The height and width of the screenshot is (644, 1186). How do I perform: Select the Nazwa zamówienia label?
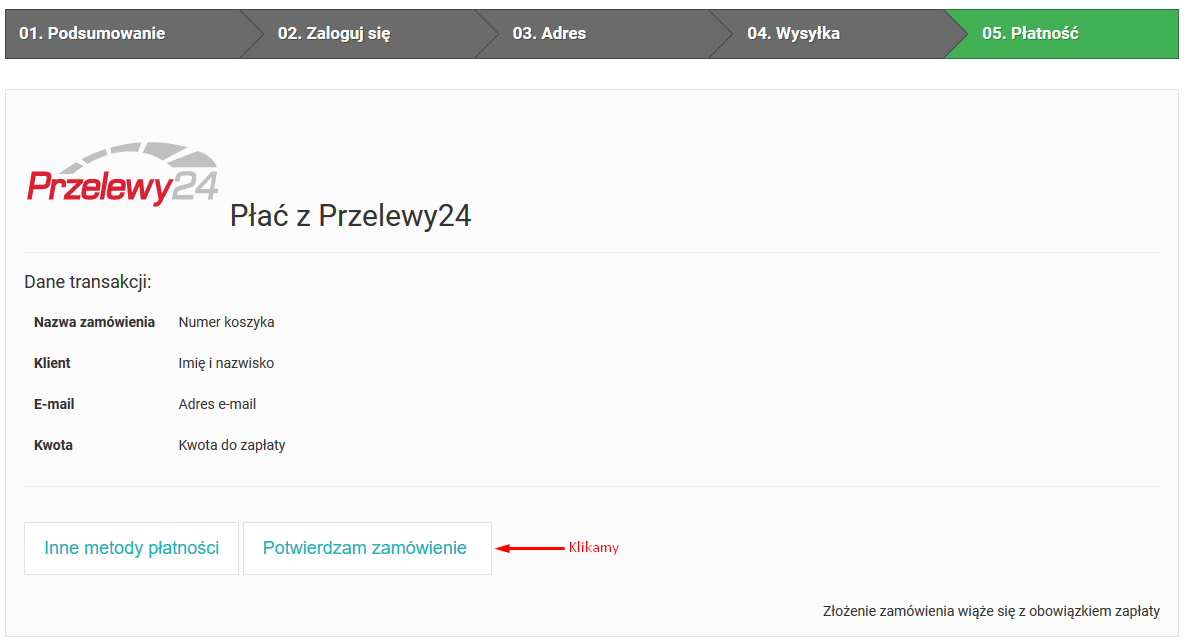click(95, 322)
